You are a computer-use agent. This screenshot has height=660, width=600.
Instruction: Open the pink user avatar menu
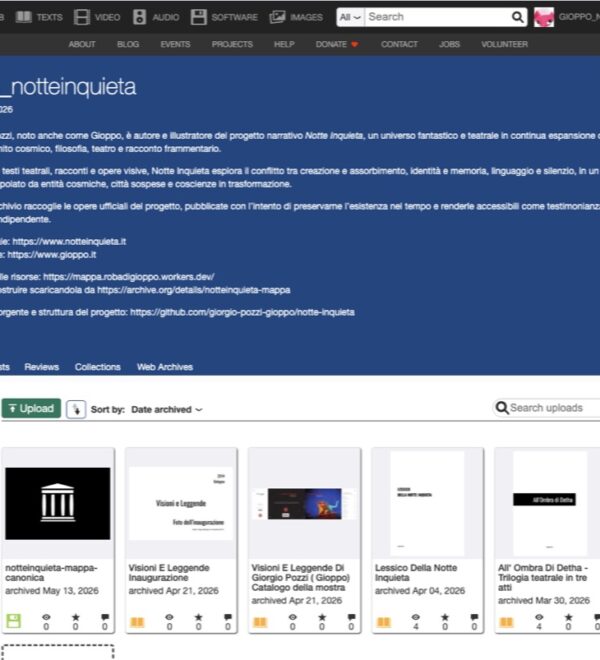544,17
